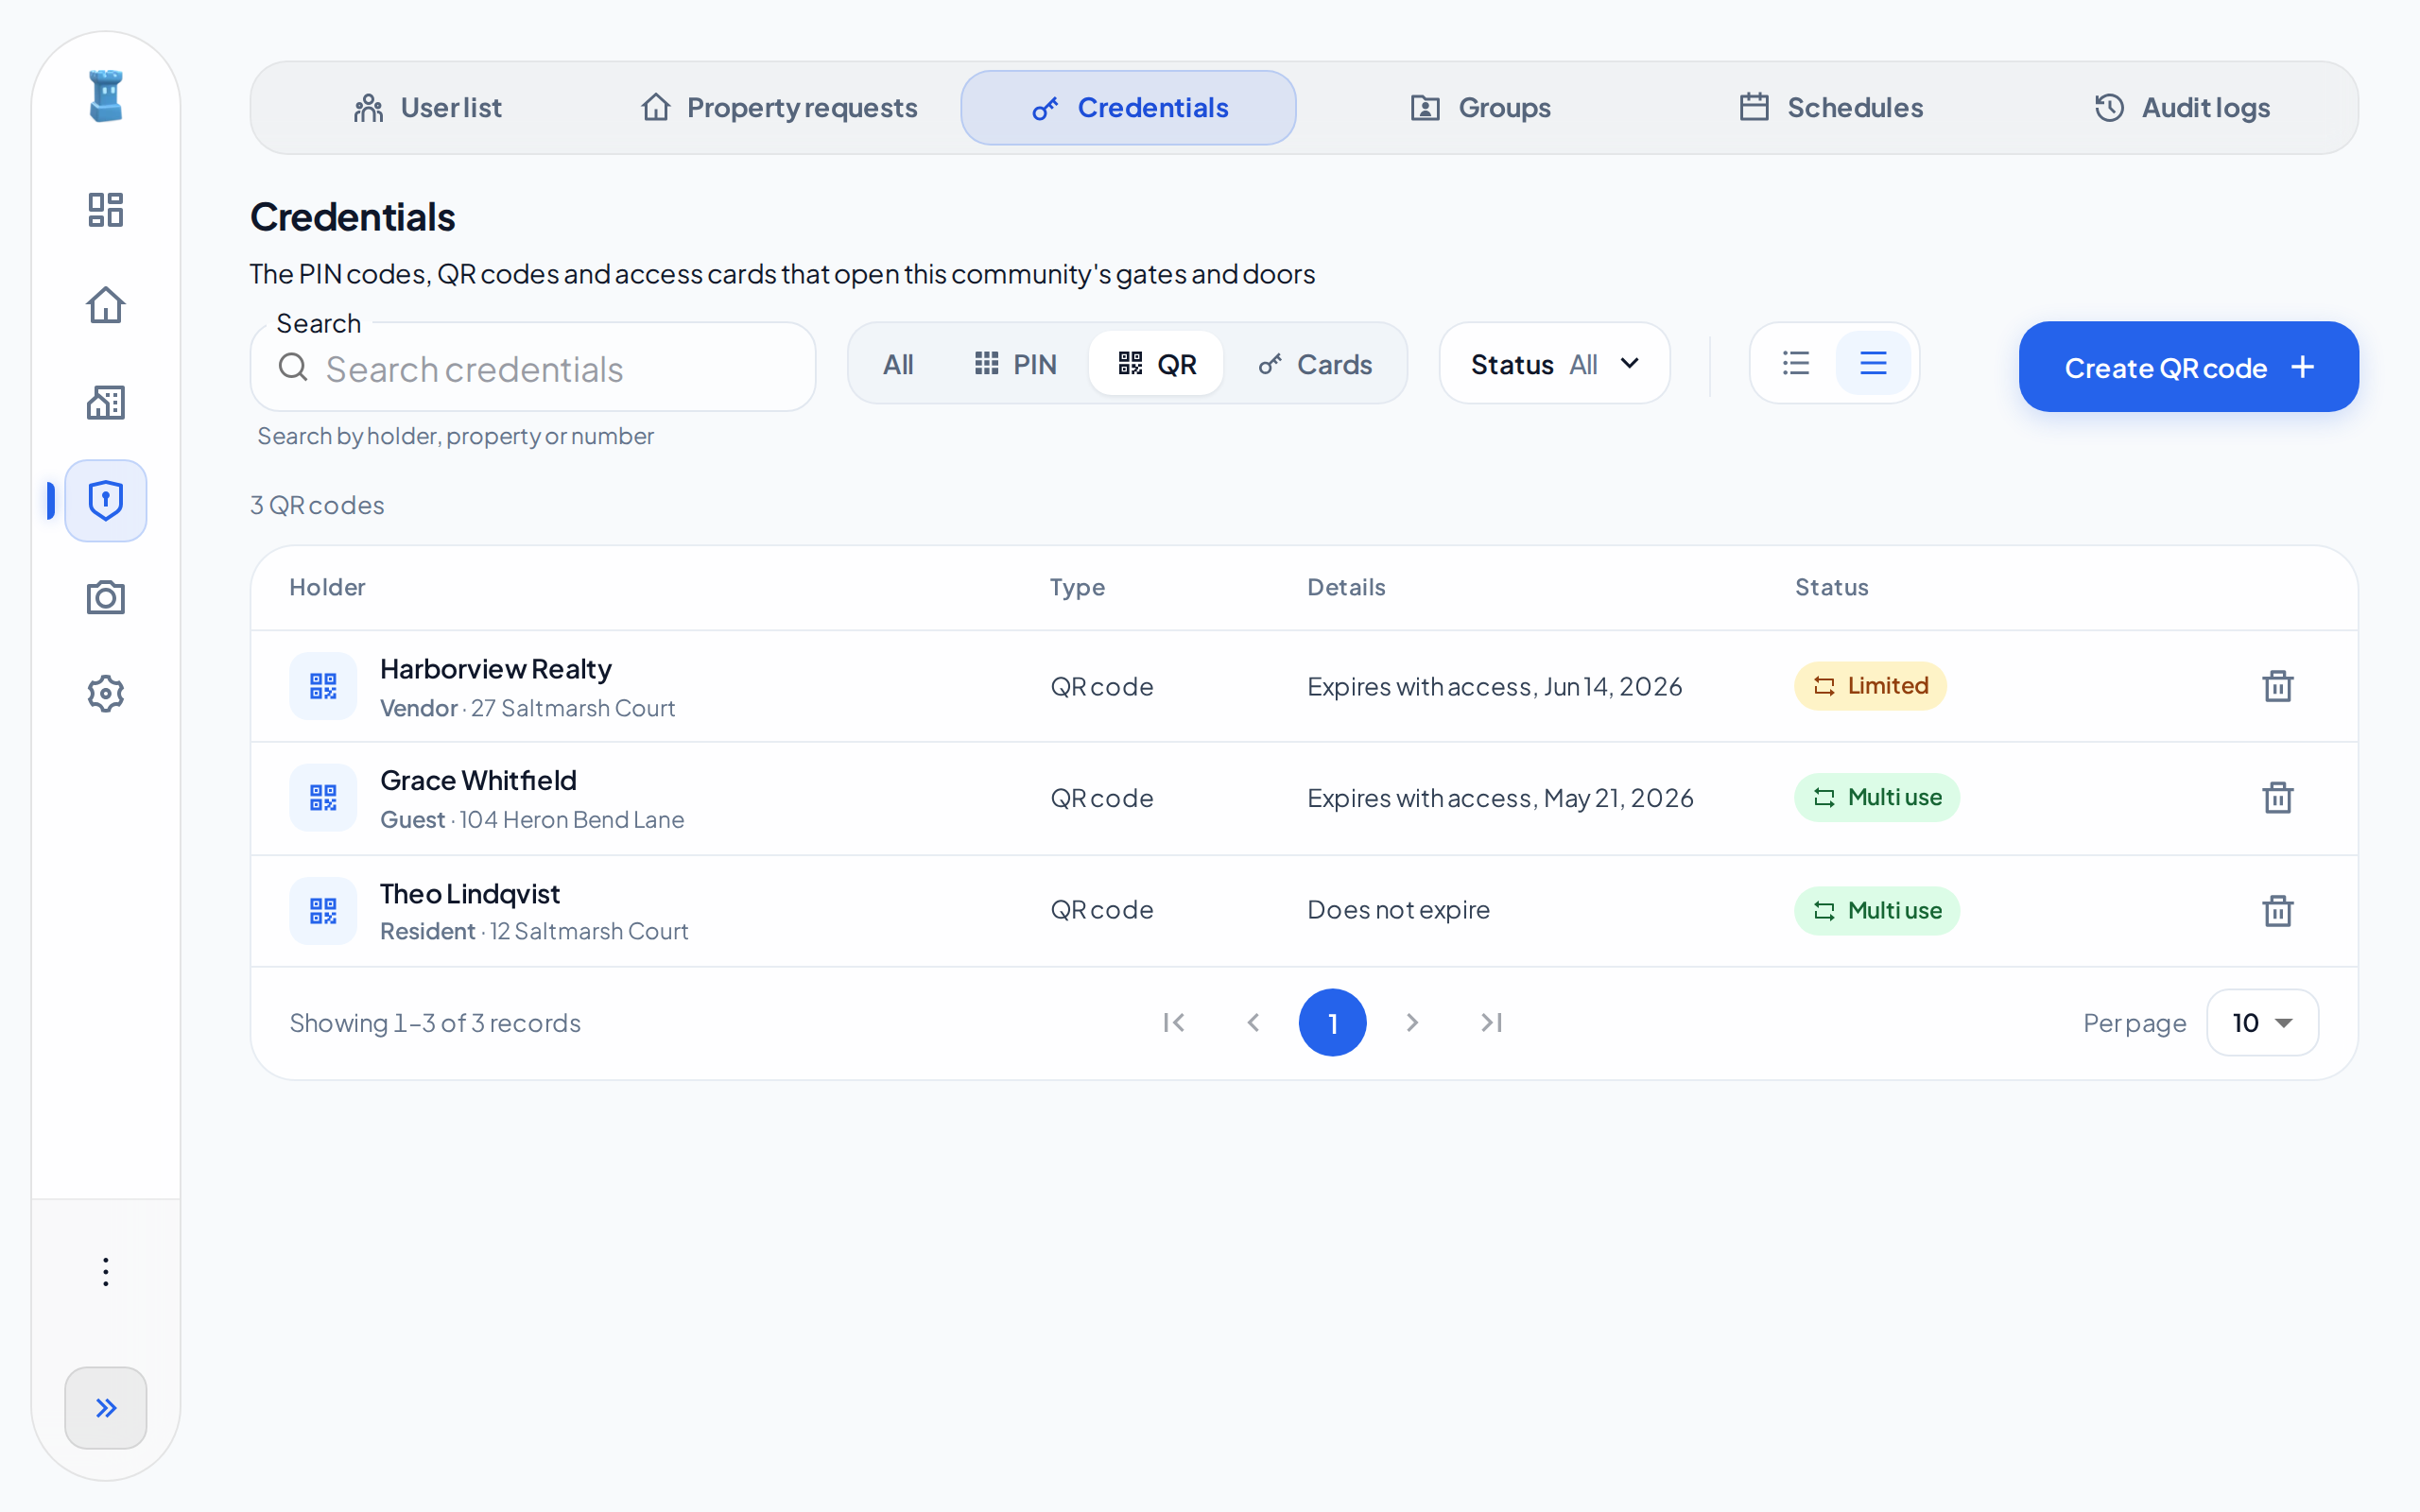Open the User list tab
This screenshot has height=1512, width=2420.
coord(427,108)
